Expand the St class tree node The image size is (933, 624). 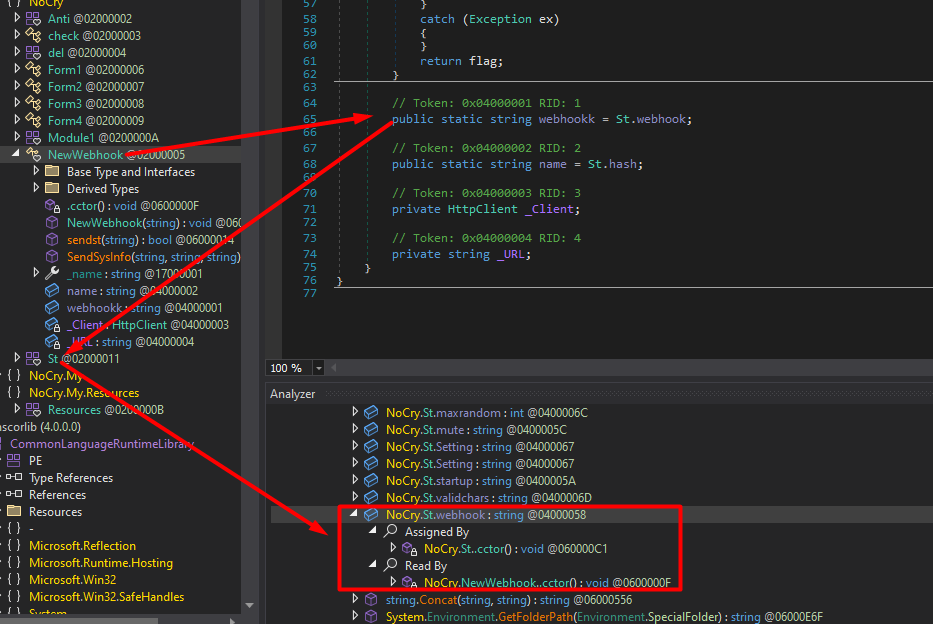tap(16, 359)
